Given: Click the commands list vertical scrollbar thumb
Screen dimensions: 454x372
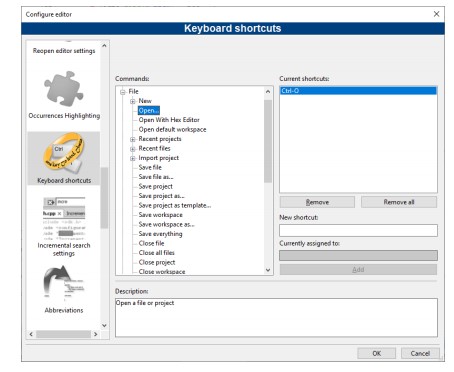Looking at the screenshot, I should (x=268, y=141).
